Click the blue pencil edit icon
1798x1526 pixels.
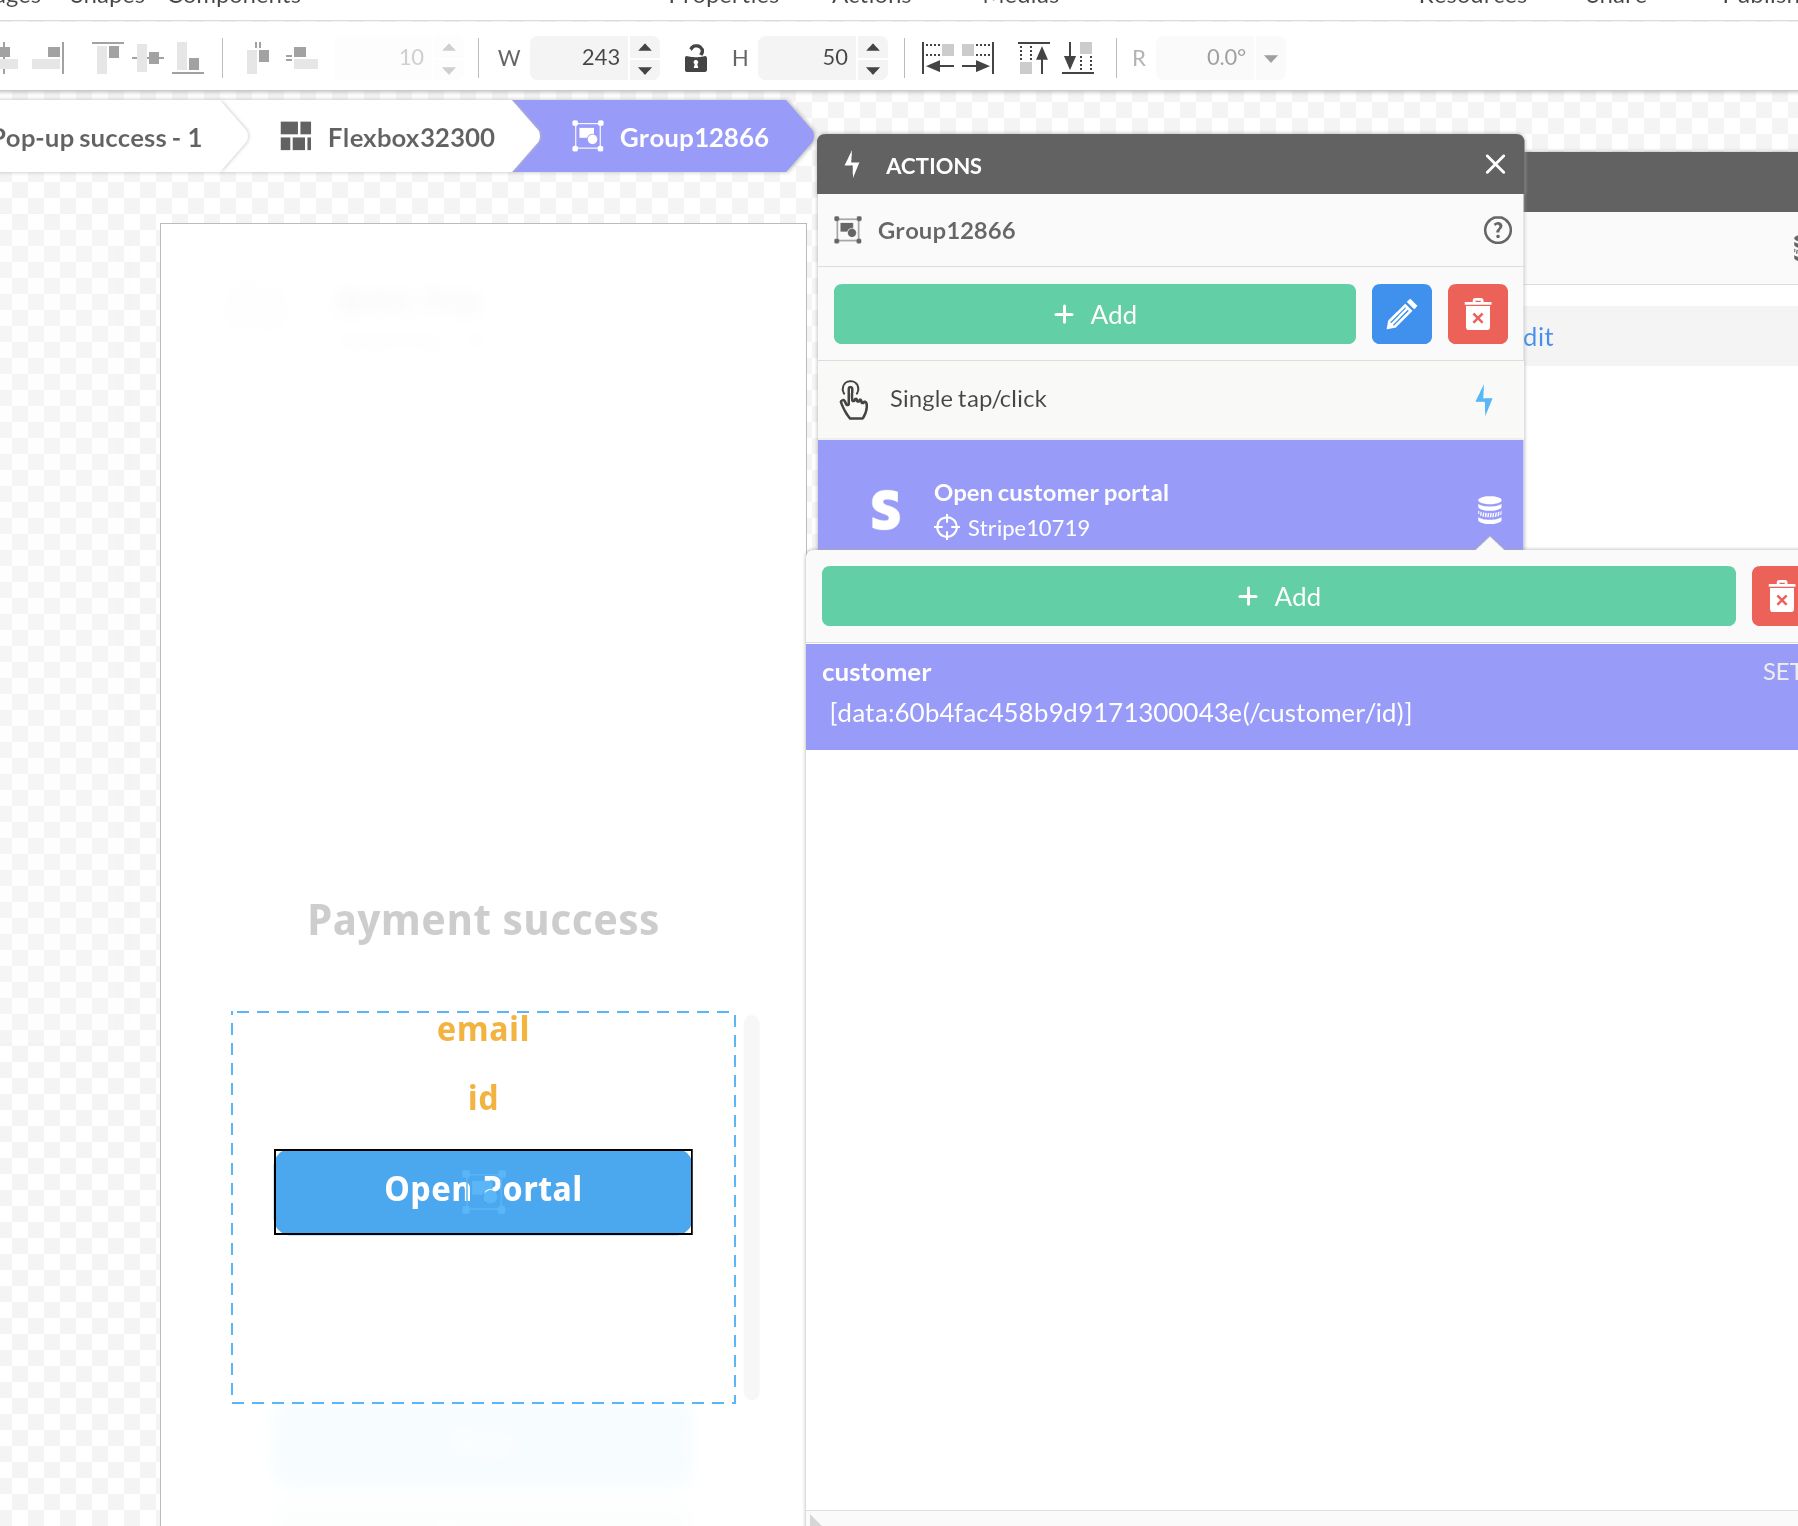coord(1400,314)
